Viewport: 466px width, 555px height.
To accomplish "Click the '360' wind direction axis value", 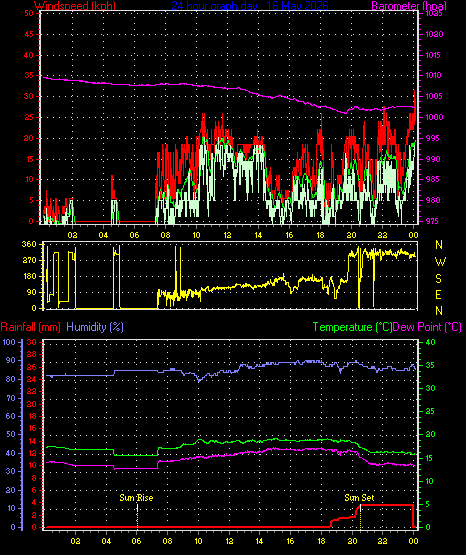I will click(29, 244).
